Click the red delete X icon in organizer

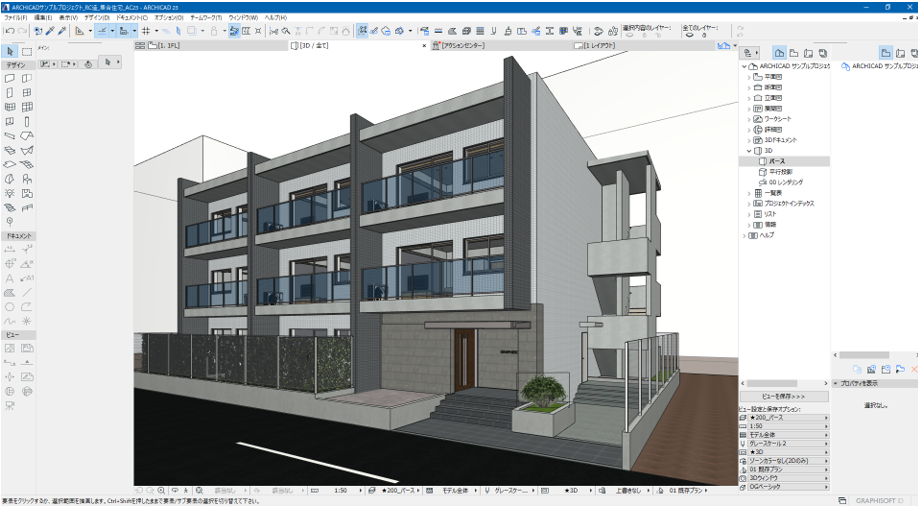click(914, 369)
